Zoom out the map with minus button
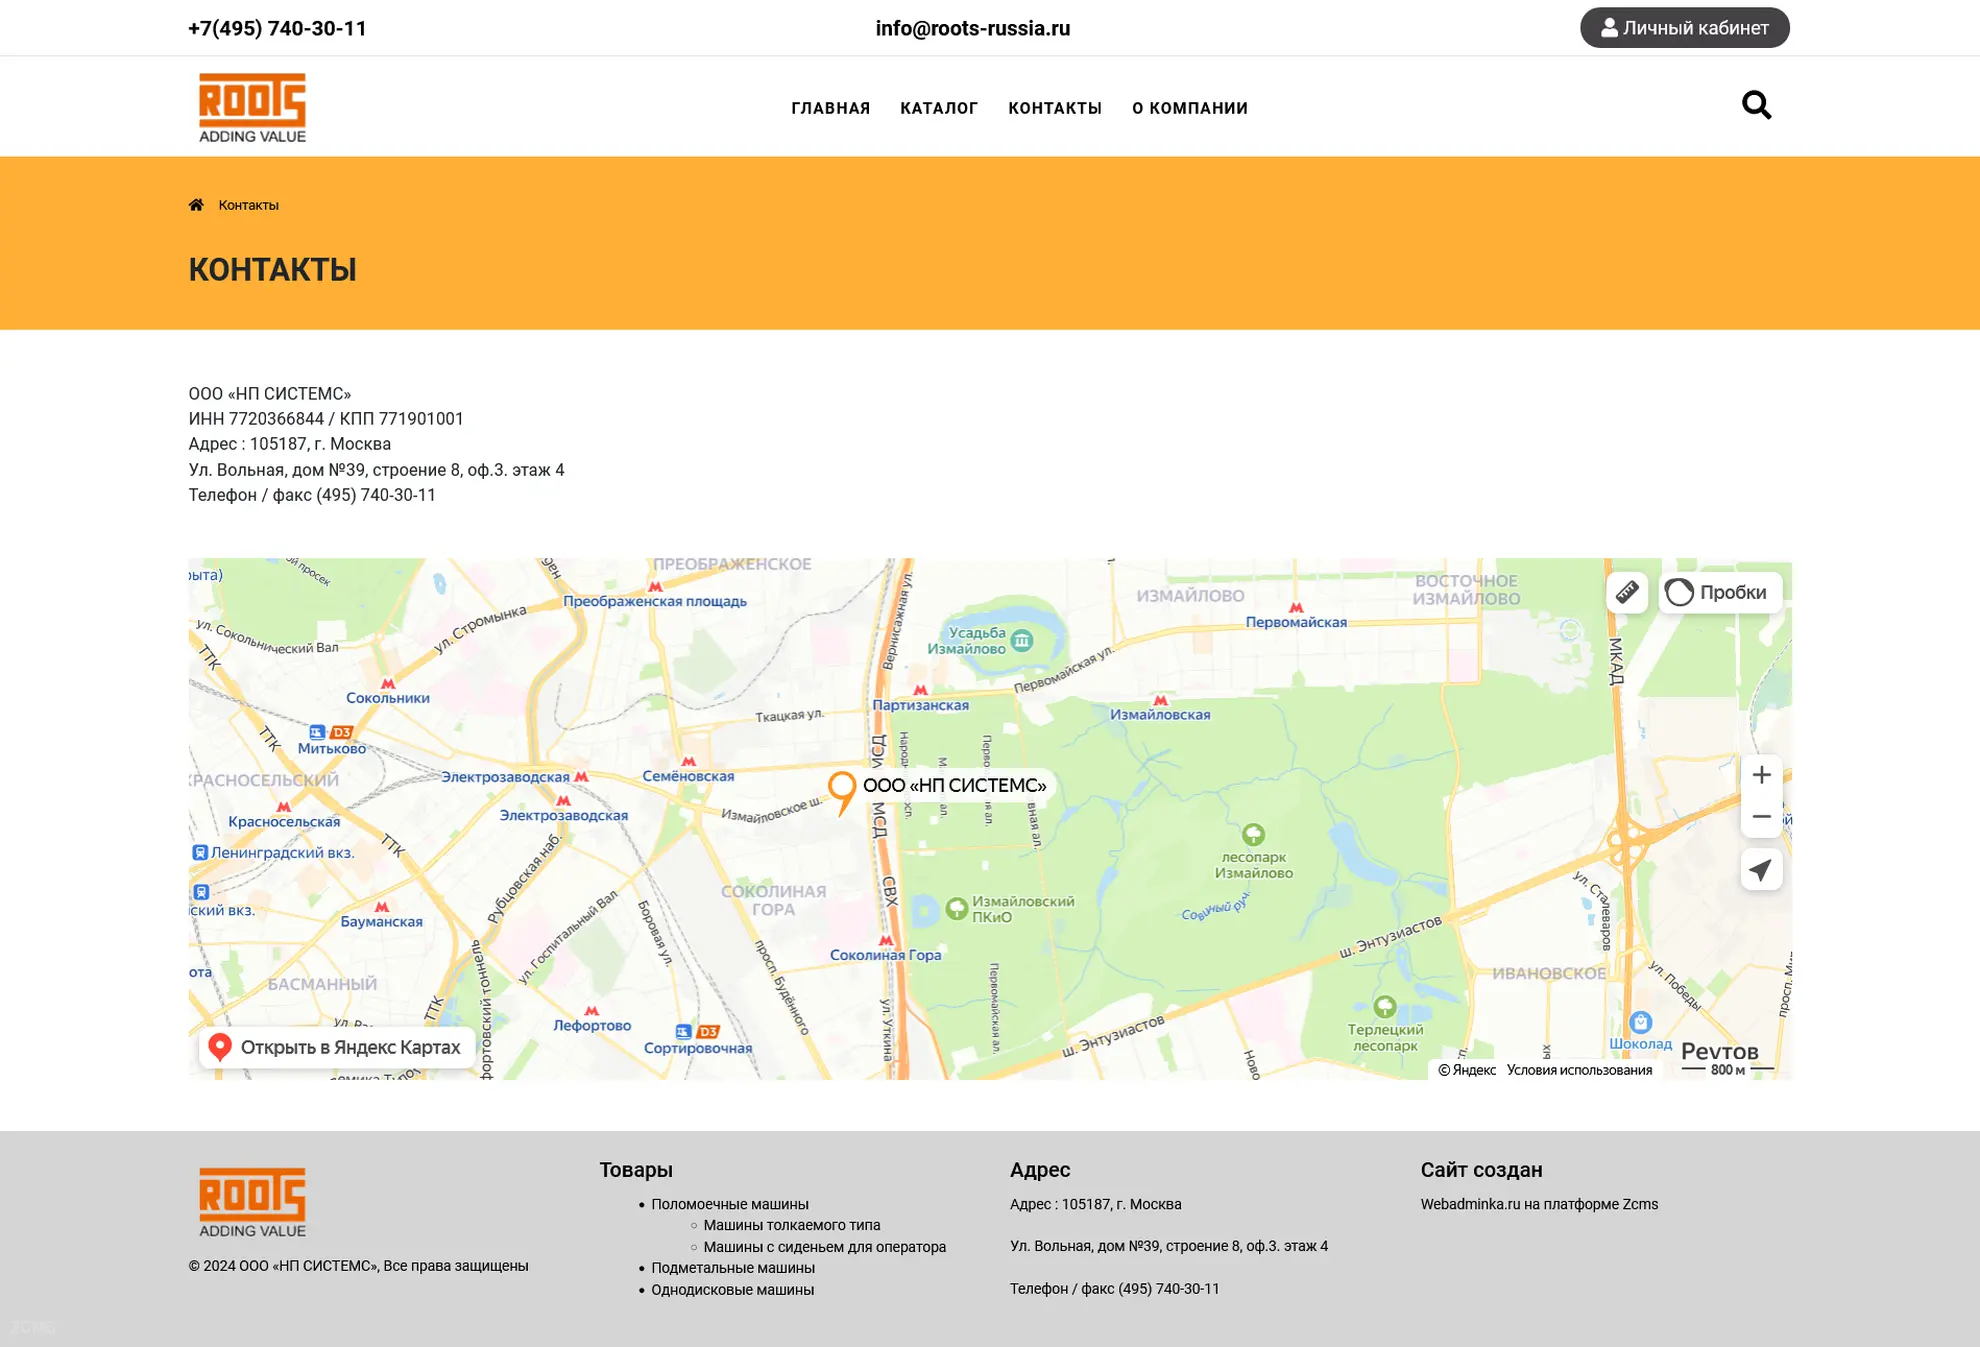 (x=1761, y=817)
